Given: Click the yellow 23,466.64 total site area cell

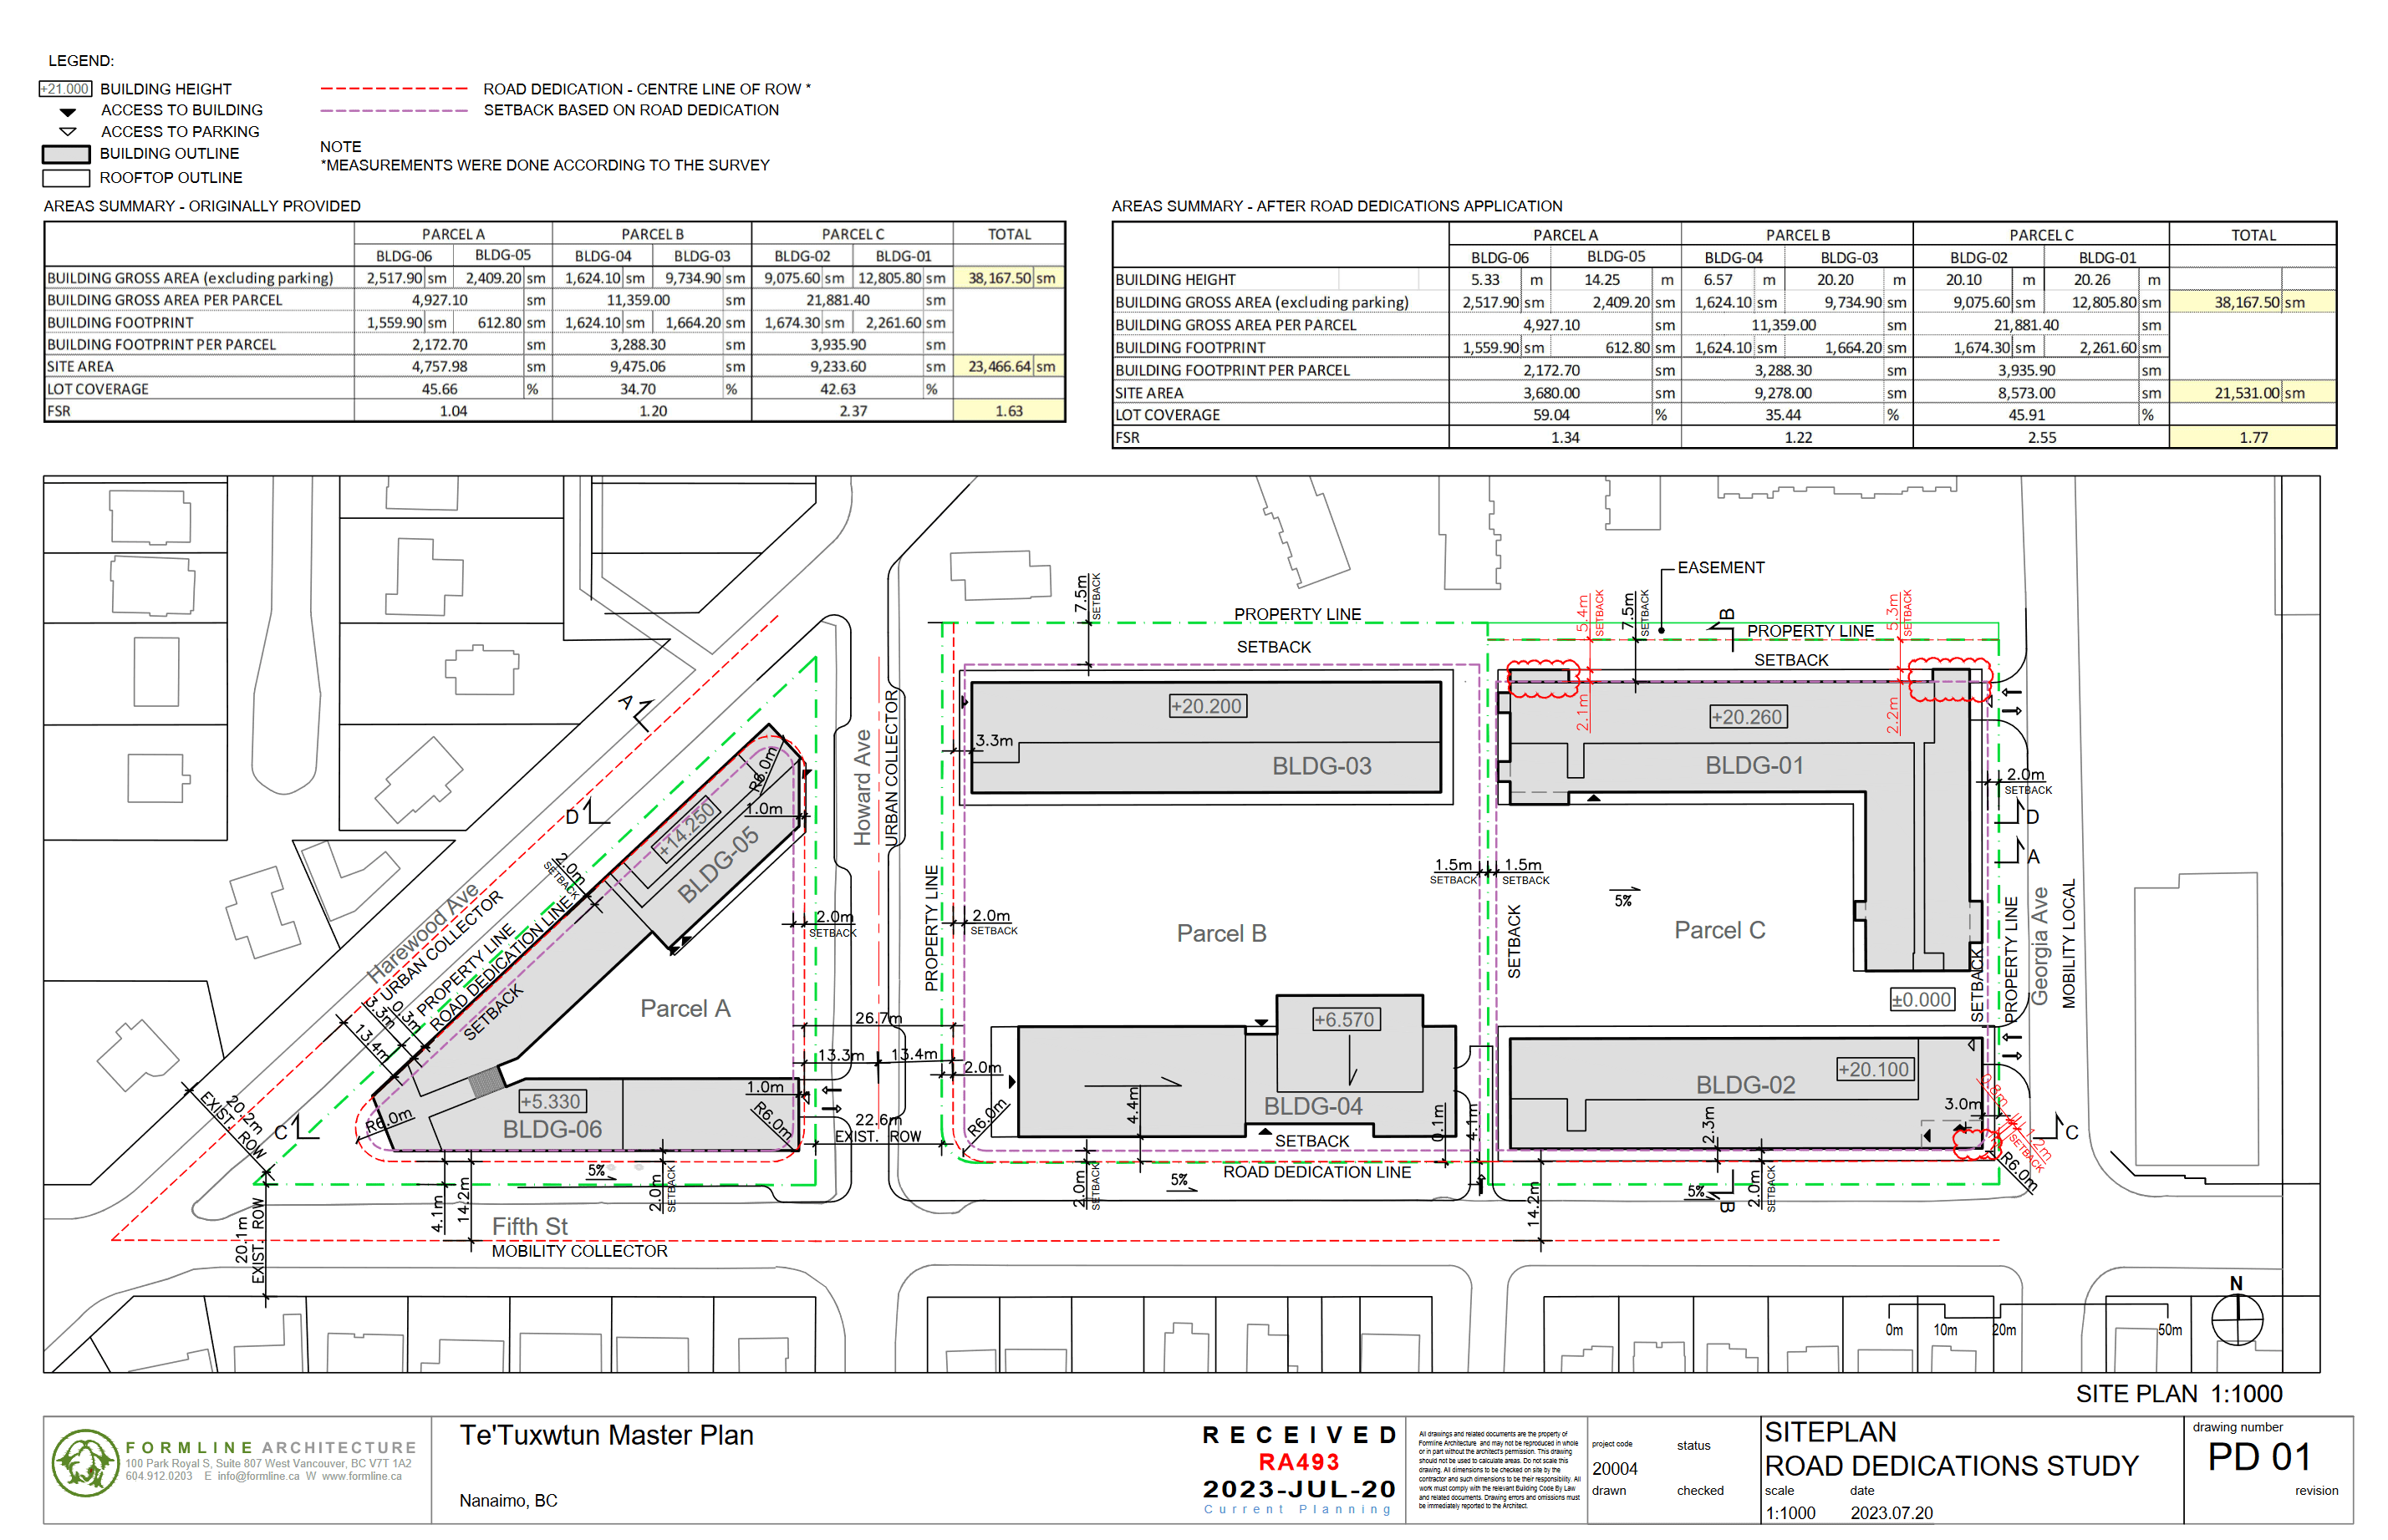Looking at the screenshot, I should click(1009, 367).
